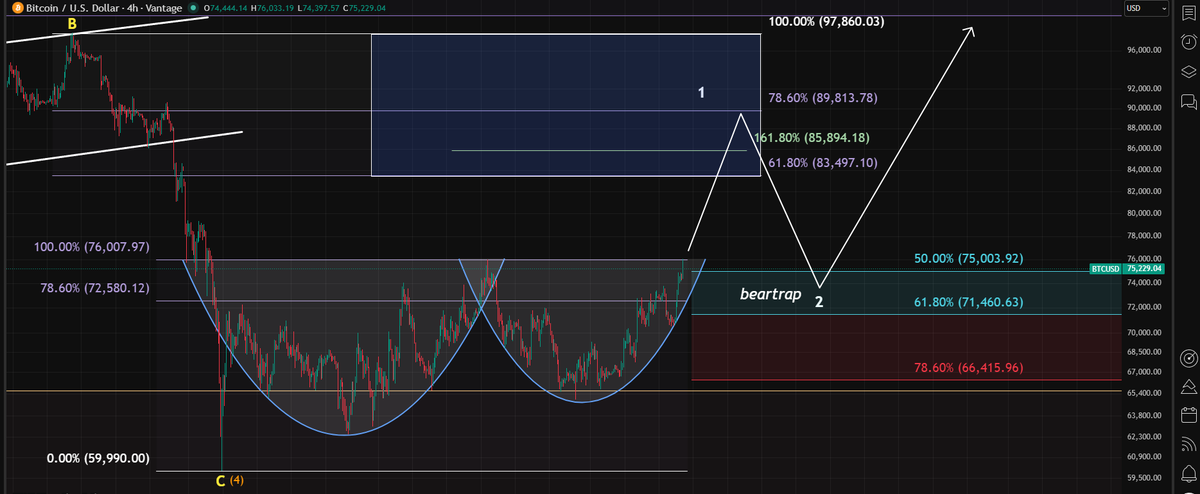Click the green market status dot
The image size is (1200, 494).
(192, 9)
